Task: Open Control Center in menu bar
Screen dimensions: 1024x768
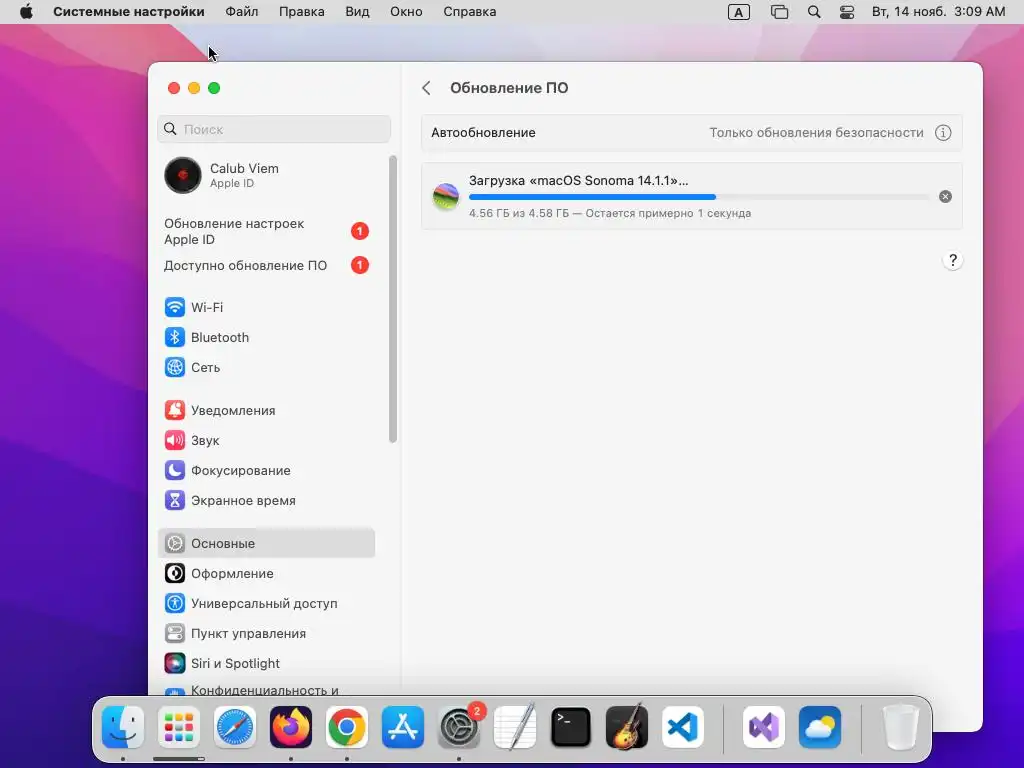Action: click(847, 12)
